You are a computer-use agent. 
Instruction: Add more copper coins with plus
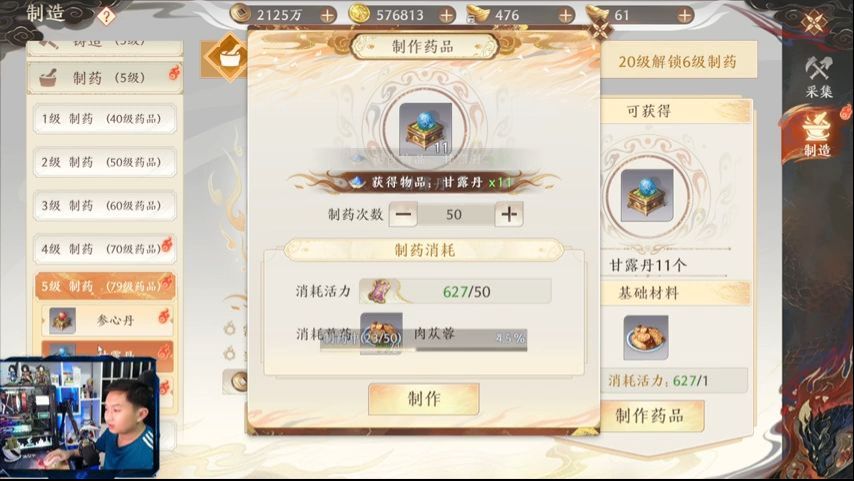coord(327,15)
